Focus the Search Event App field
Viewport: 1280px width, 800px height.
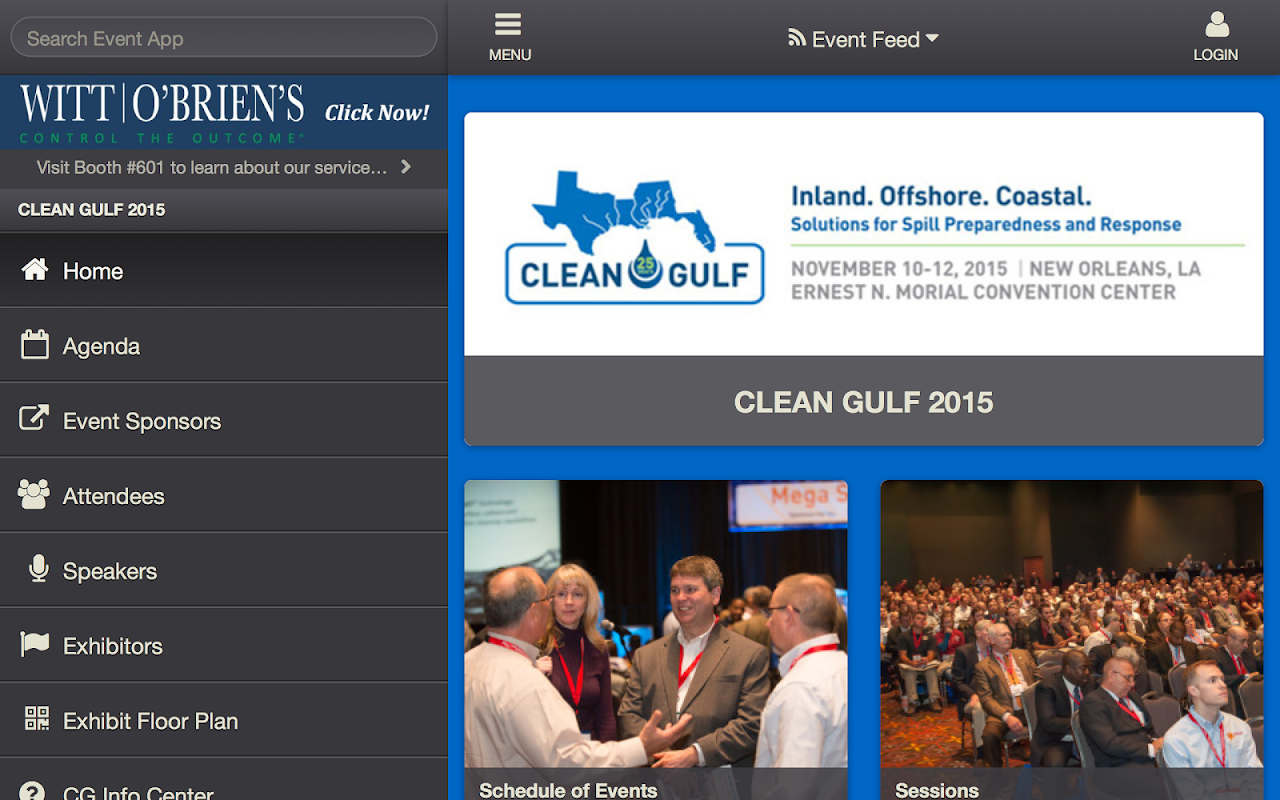[224, 38]
